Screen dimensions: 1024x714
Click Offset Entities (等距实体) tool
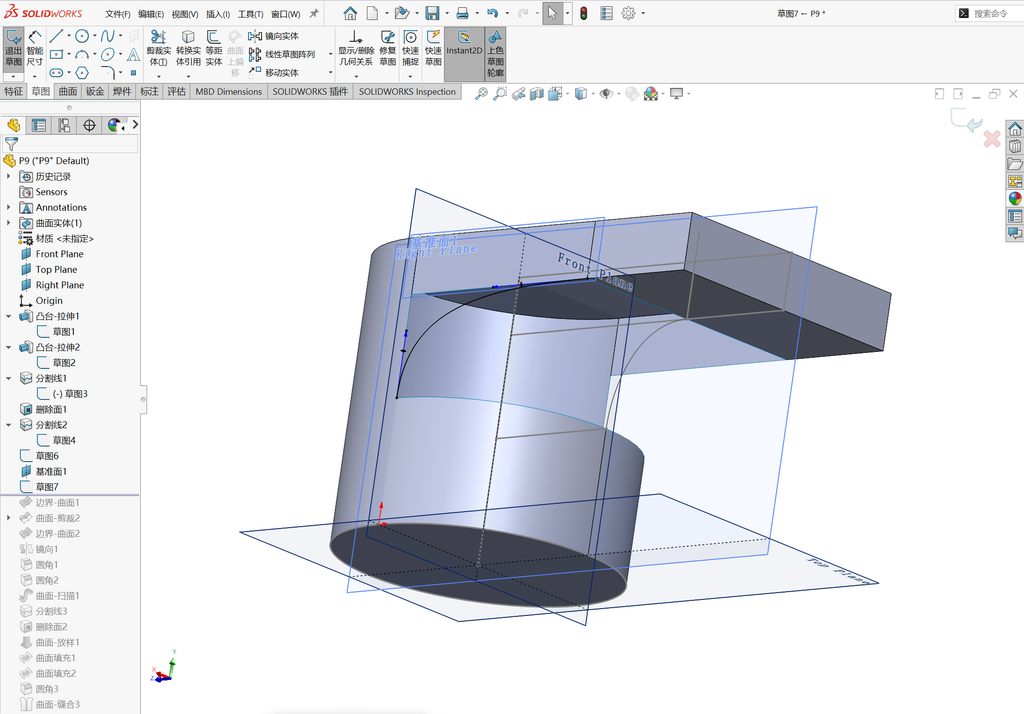(x=214, y=48)
